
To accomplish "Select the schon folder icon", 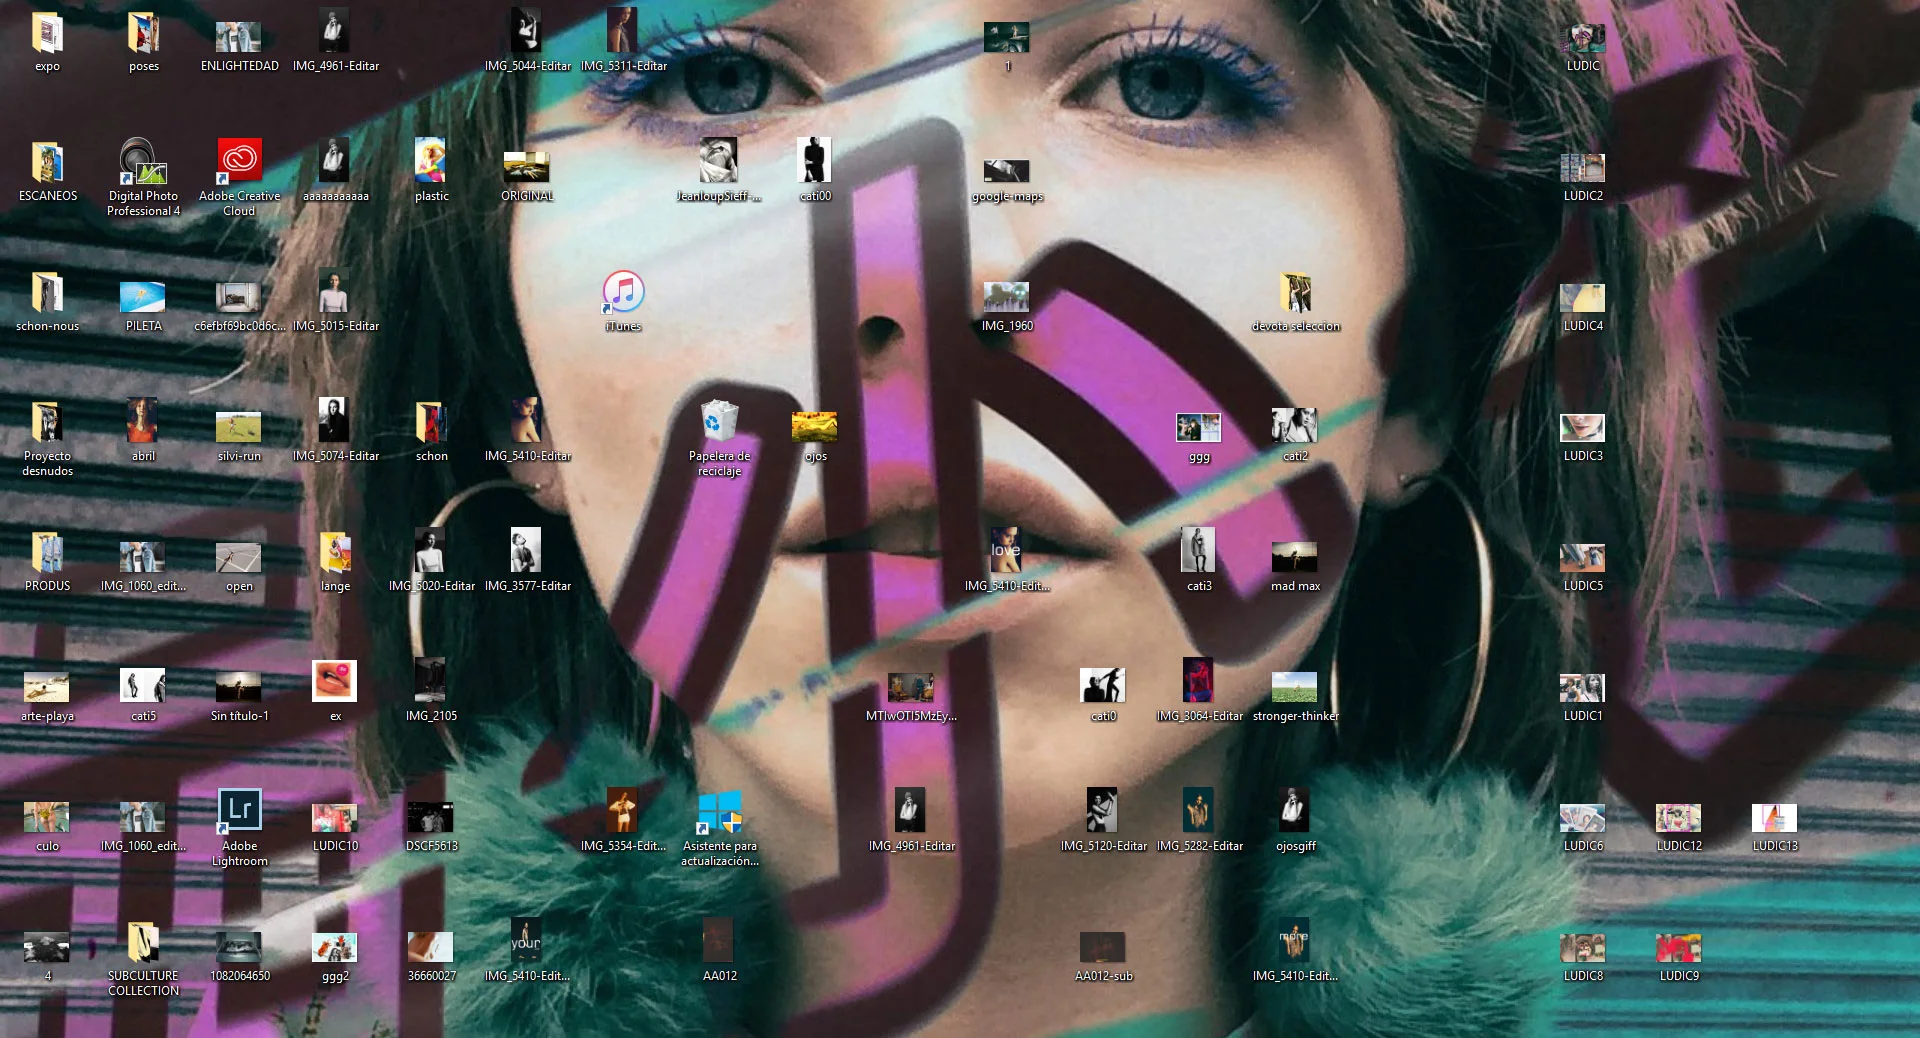I will coord(431,422).
